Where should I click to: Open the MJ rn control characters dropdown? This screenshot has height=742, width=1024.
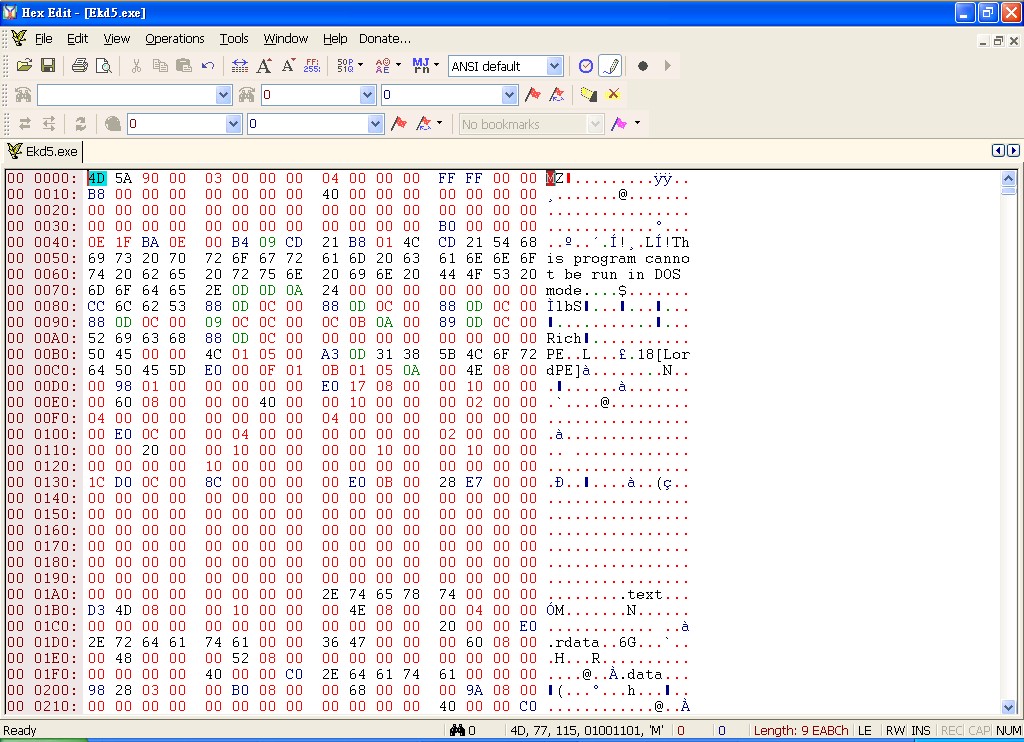[x=436, y=65]
